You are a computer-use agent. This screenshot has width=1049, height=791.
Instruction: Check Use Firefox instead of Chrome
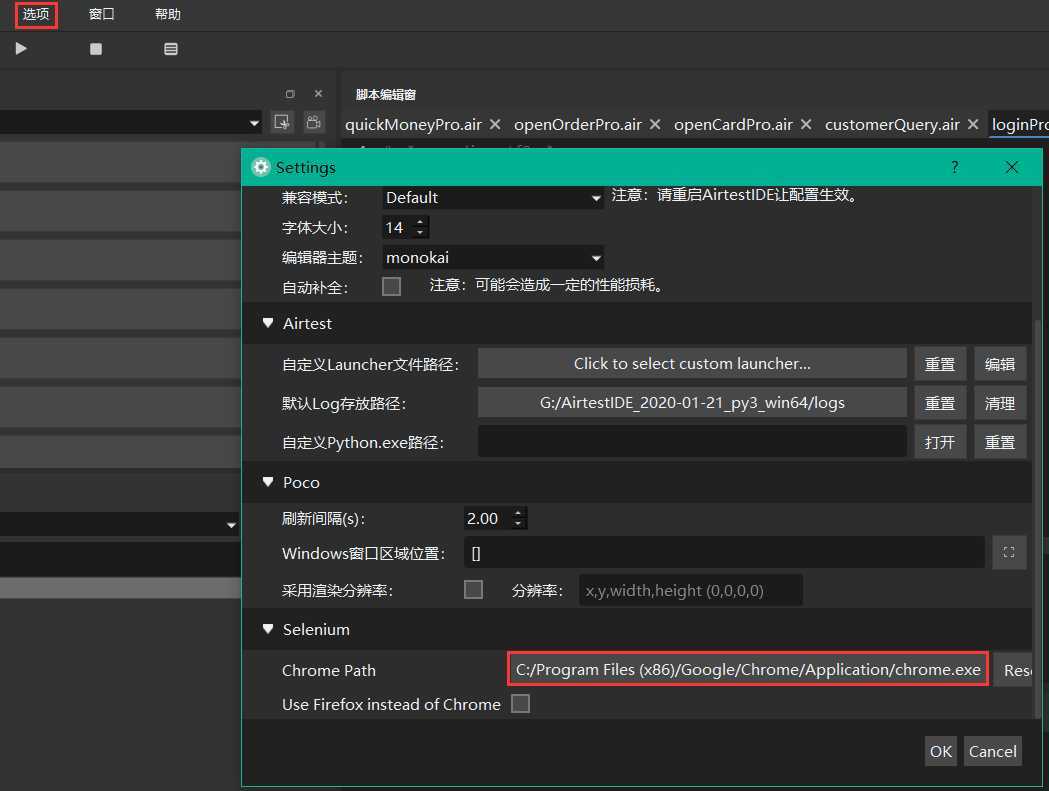520,703
